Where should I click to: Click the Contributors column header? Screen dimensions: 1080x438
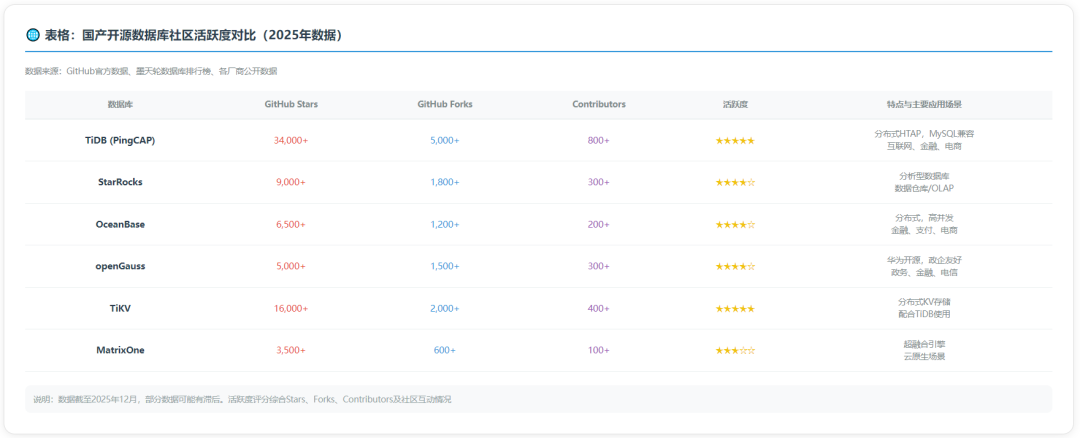pyautogui.click(x=599, y=105)
